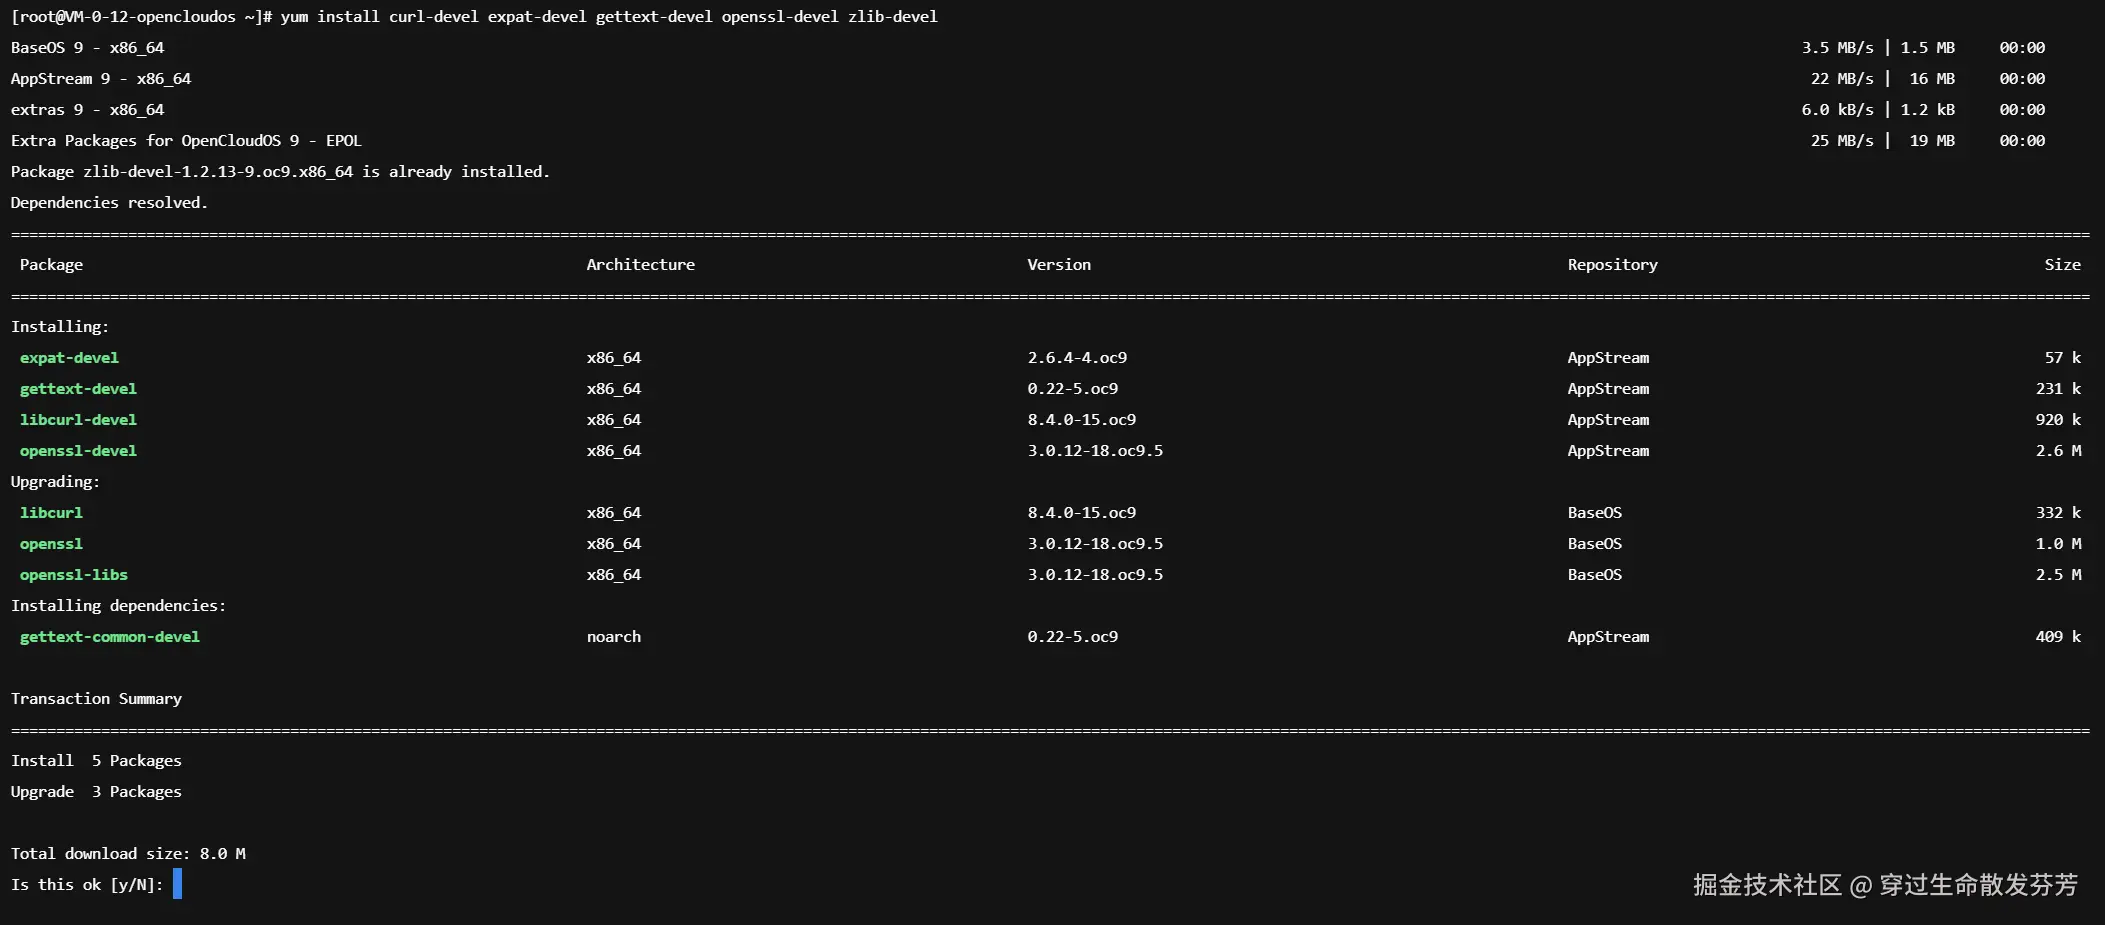The width and height of the screenshot is (2105, 925).
Task: Click the 'extras 9 - x86_64' repo line
Action: [87, 110]
